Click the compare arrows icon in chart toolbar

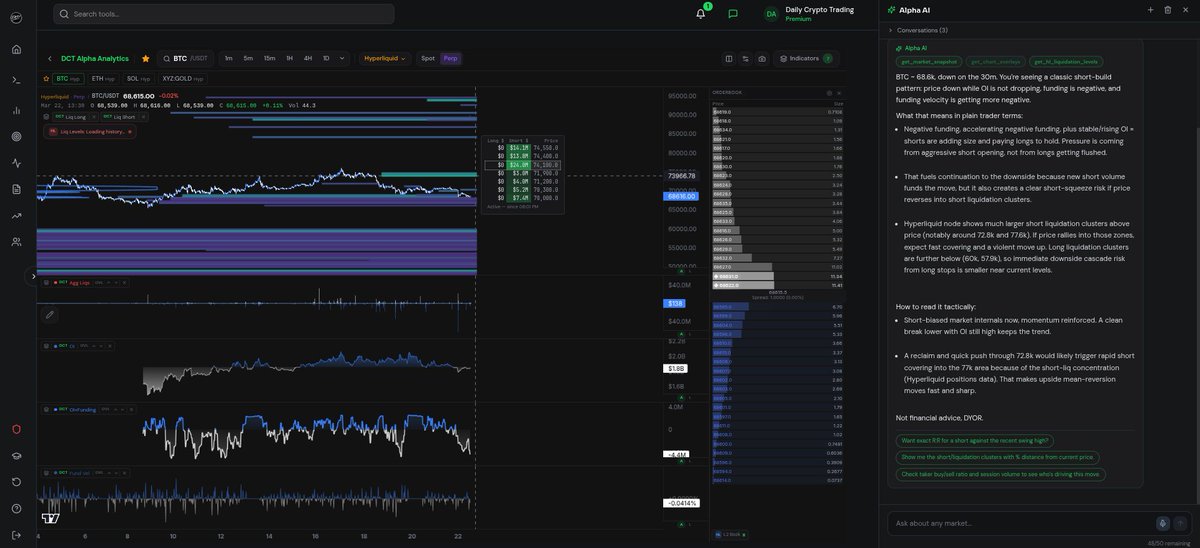(x=745, y=58)
